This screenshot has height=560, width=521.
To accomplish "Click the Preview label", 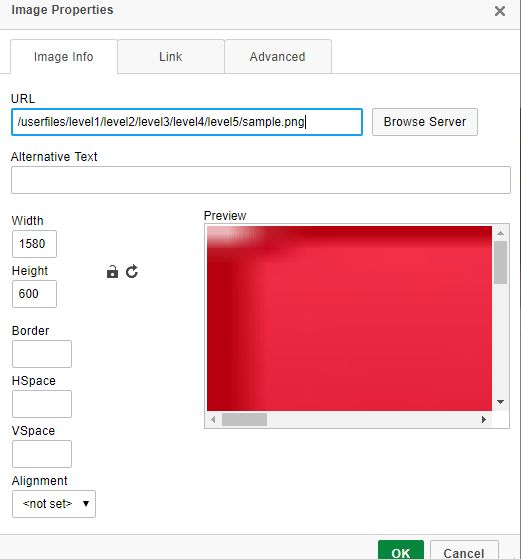I will click(x=225, y=215).
